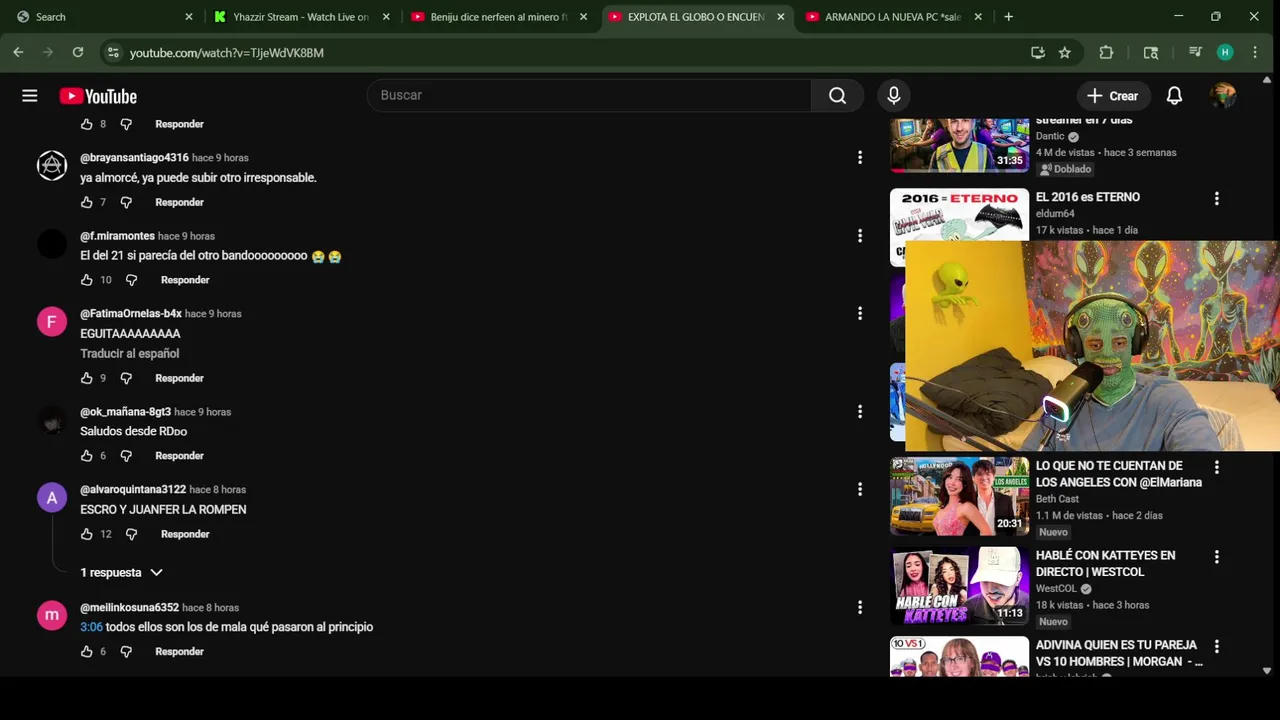Open the YouTube guide hamburger menu
This screenshot has width=1280, height=720.
point(30,96)
